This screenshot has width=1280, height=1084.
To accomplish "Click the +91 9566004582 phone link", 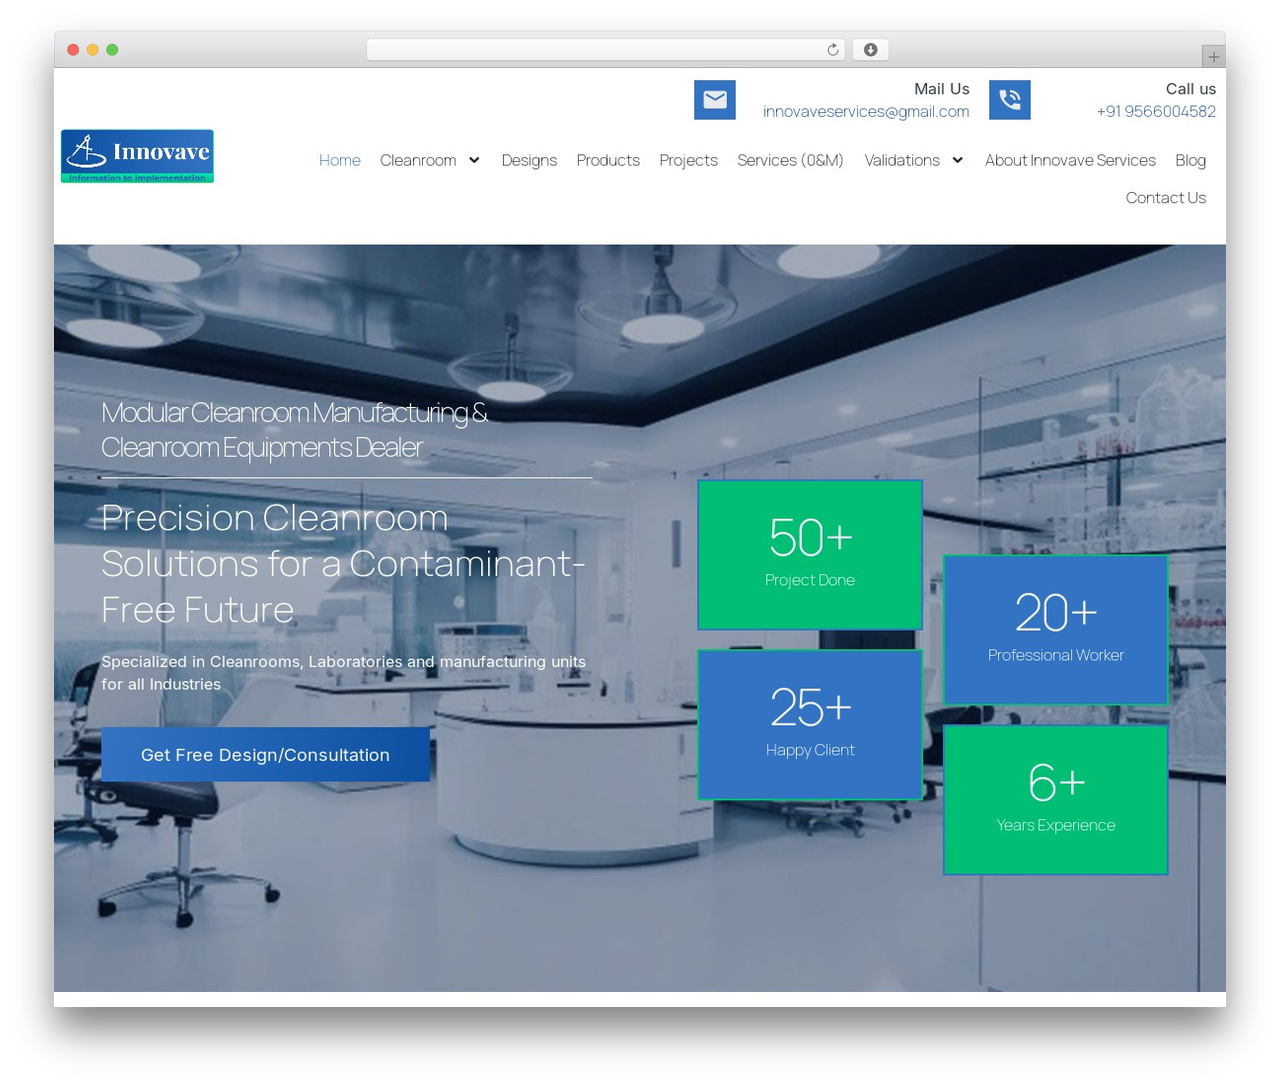I will 1156,111.
